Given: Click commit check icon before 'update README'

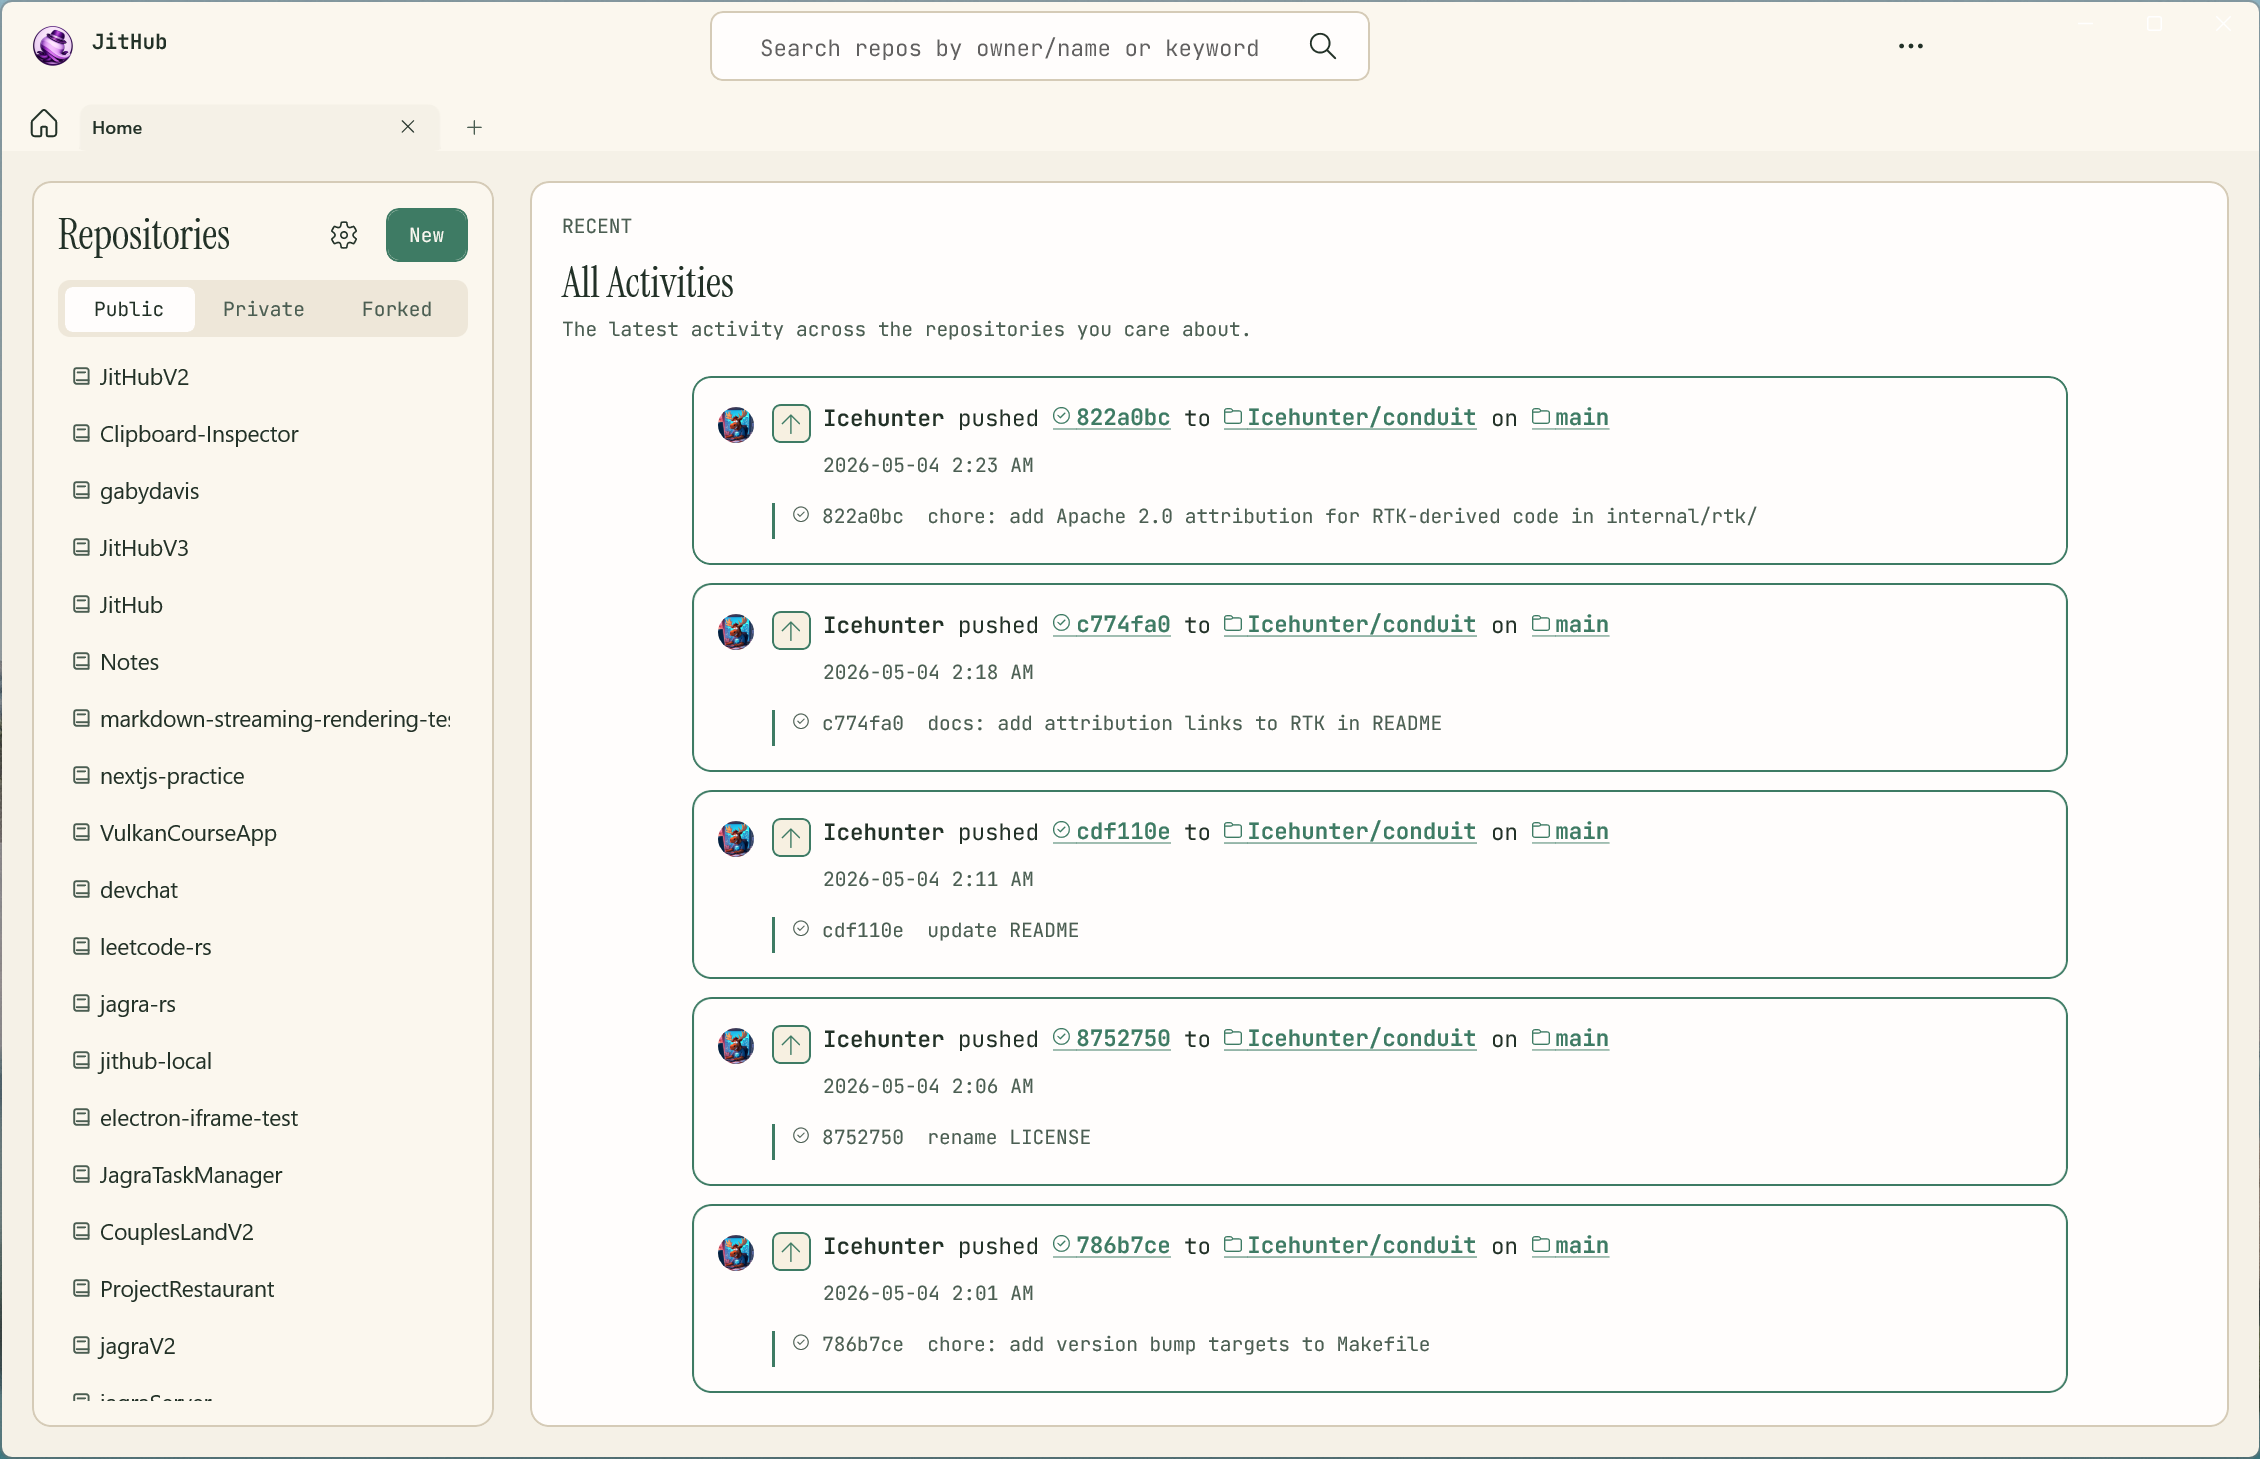Looking at the screenshot, I should pyautogui.click(x=801, y=929).
